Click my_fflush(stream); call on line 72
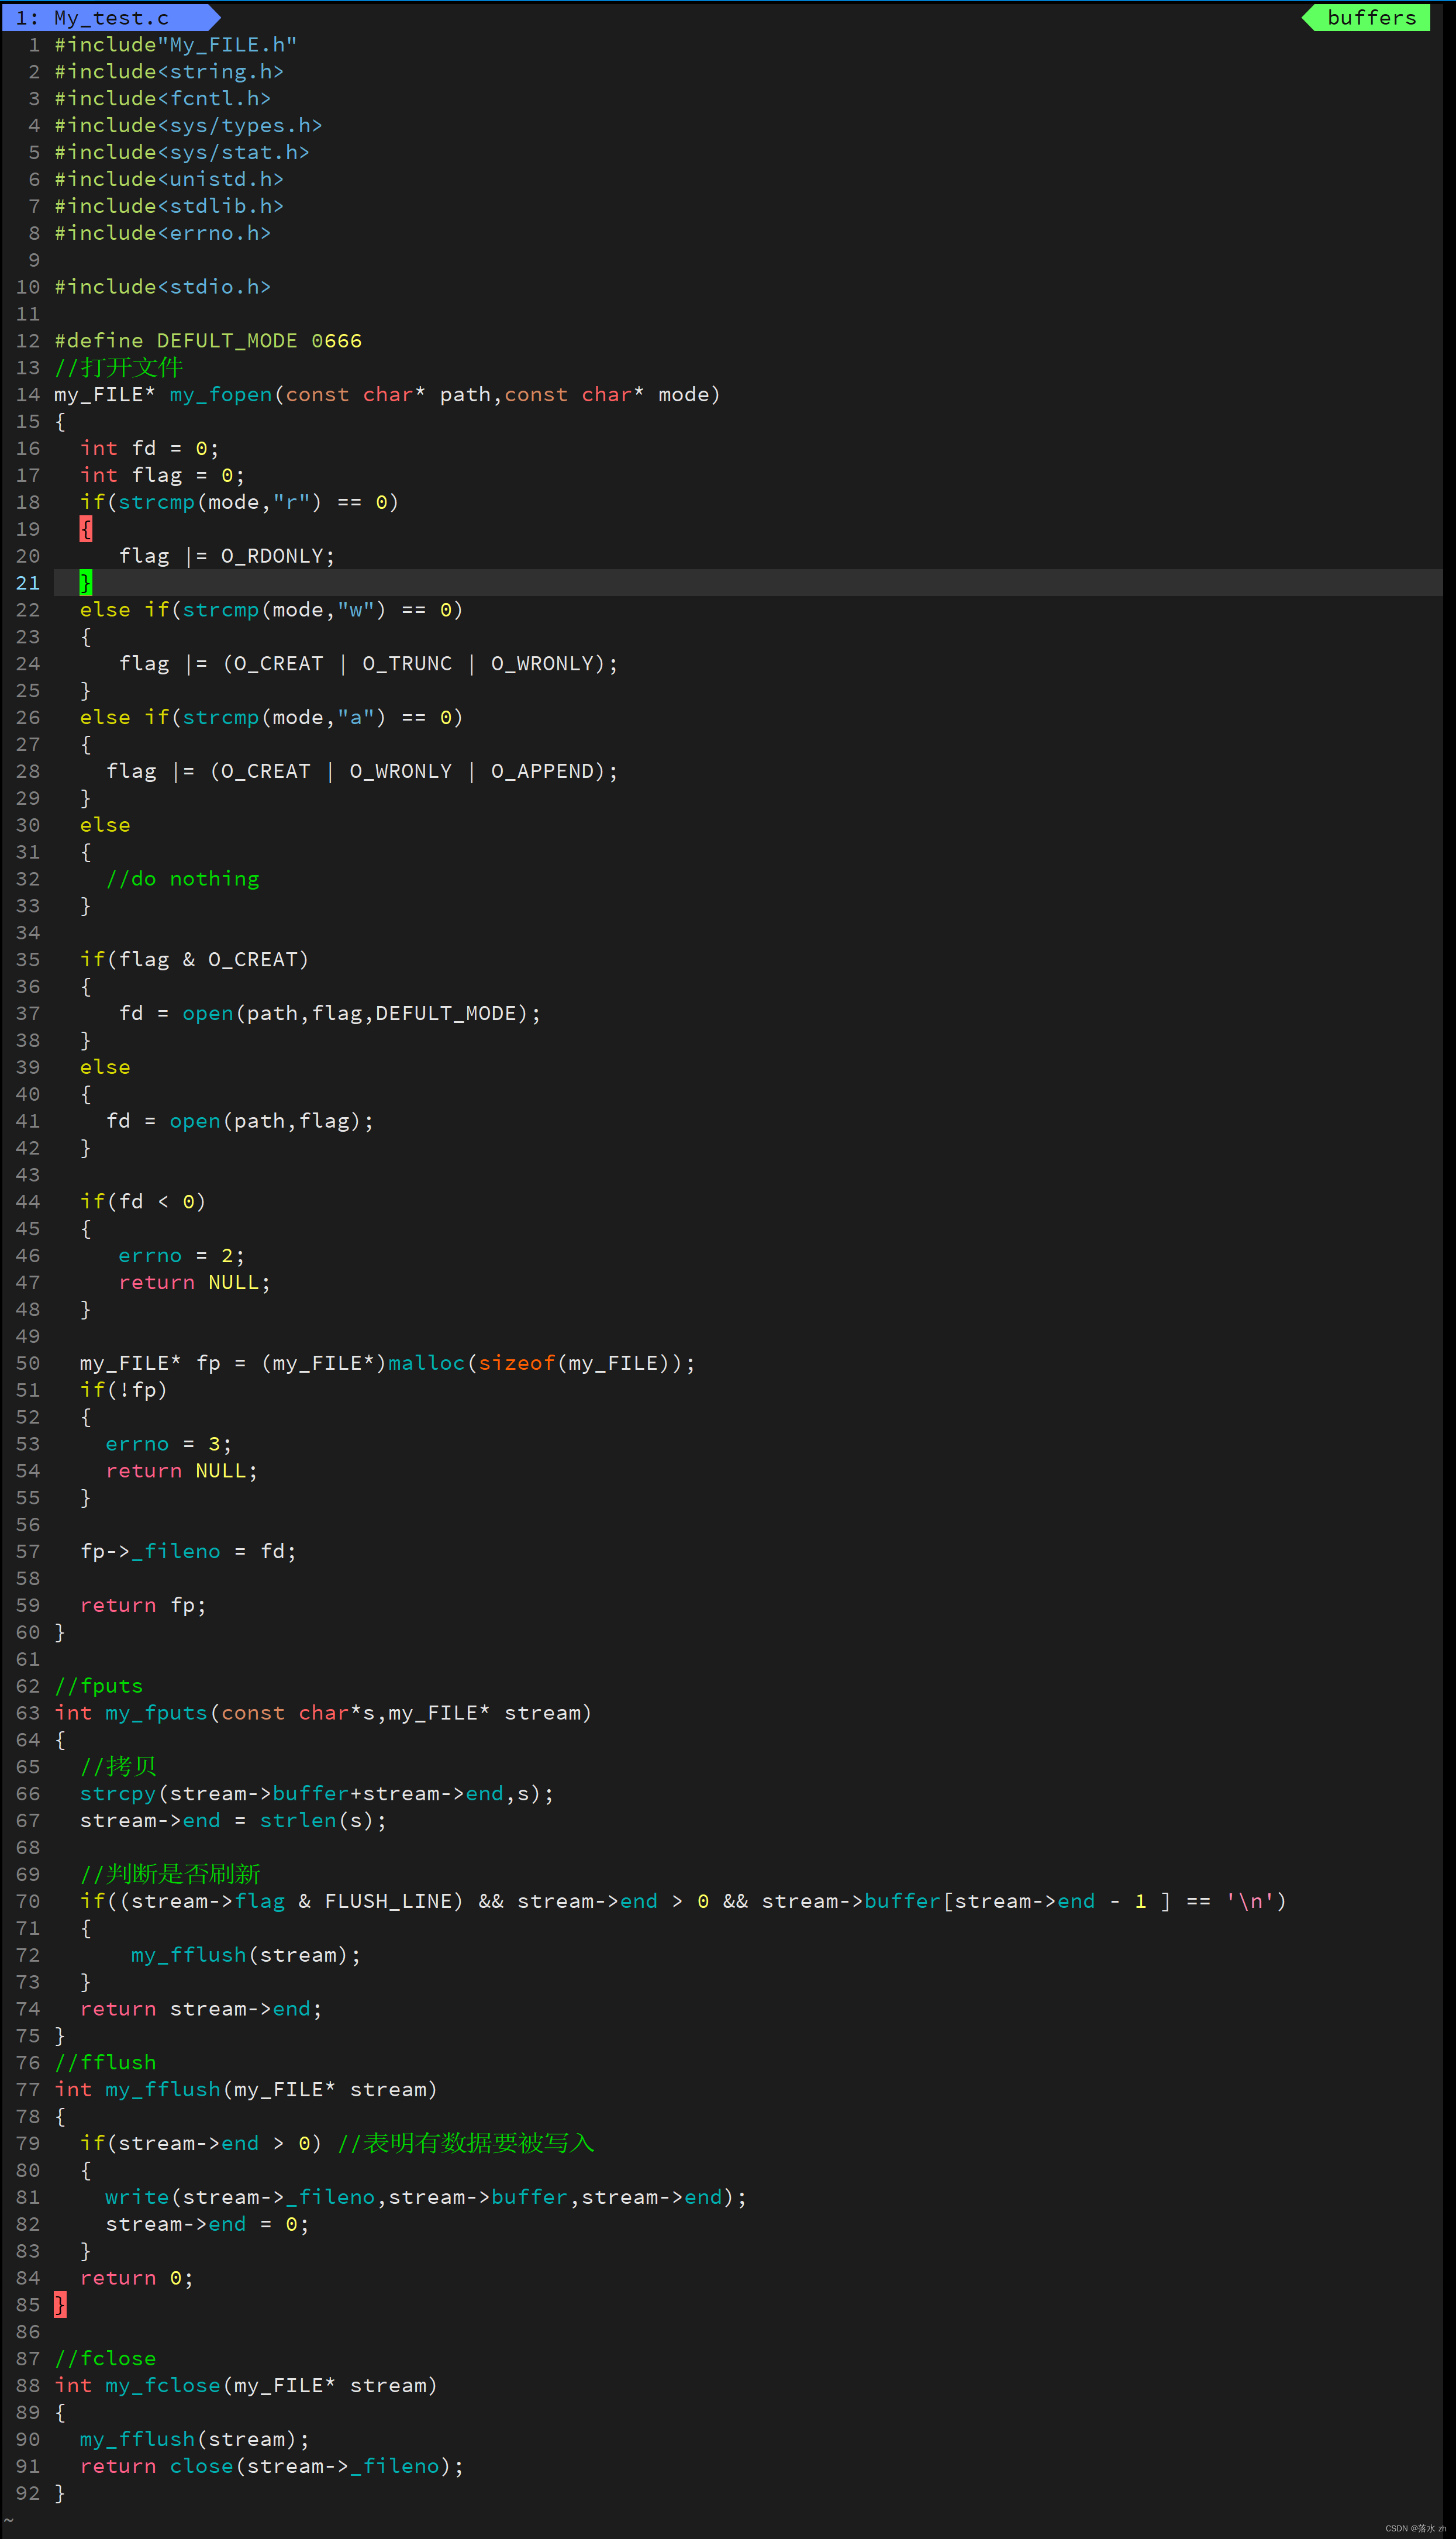This screenshot has height=2539, width=1456. coord(246,1955)
